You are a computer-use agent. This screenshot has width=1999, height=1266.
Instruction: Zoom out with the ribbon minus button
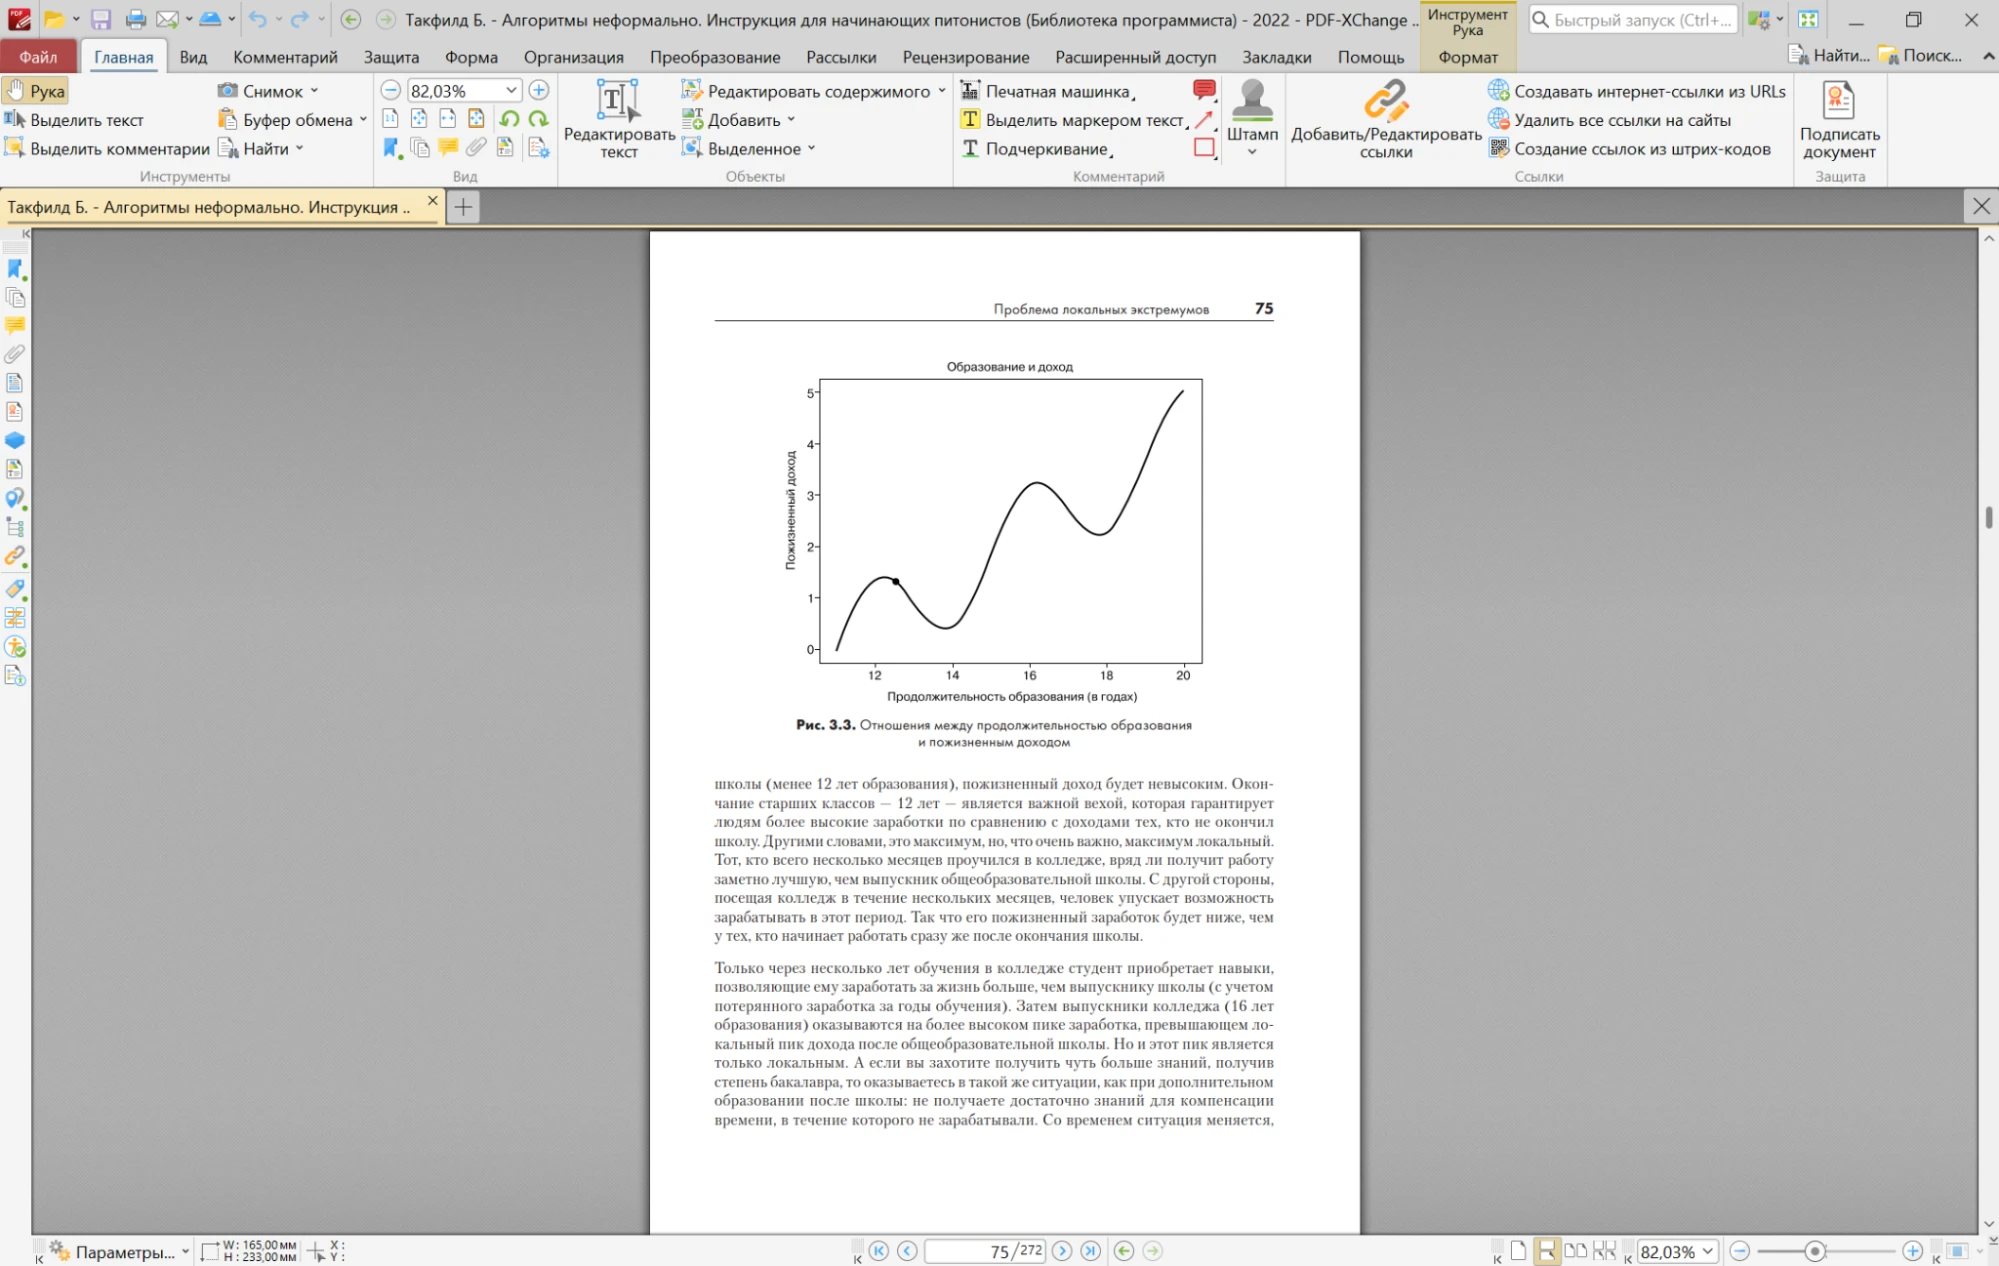pyautogui.click(x=391, y=91)
